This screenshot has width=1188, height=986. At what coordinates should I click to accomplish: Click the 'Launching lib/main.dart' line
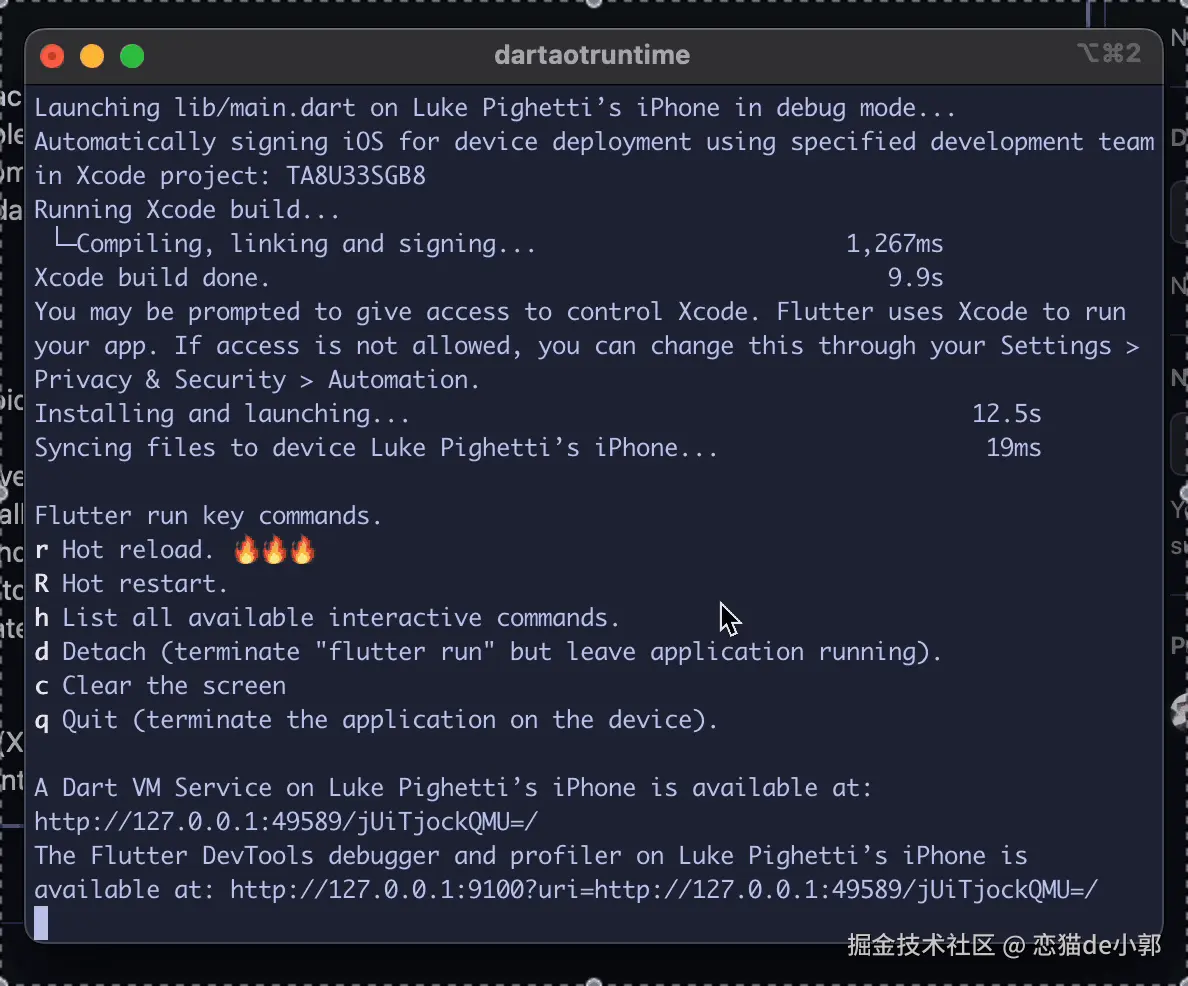(495, 108)
